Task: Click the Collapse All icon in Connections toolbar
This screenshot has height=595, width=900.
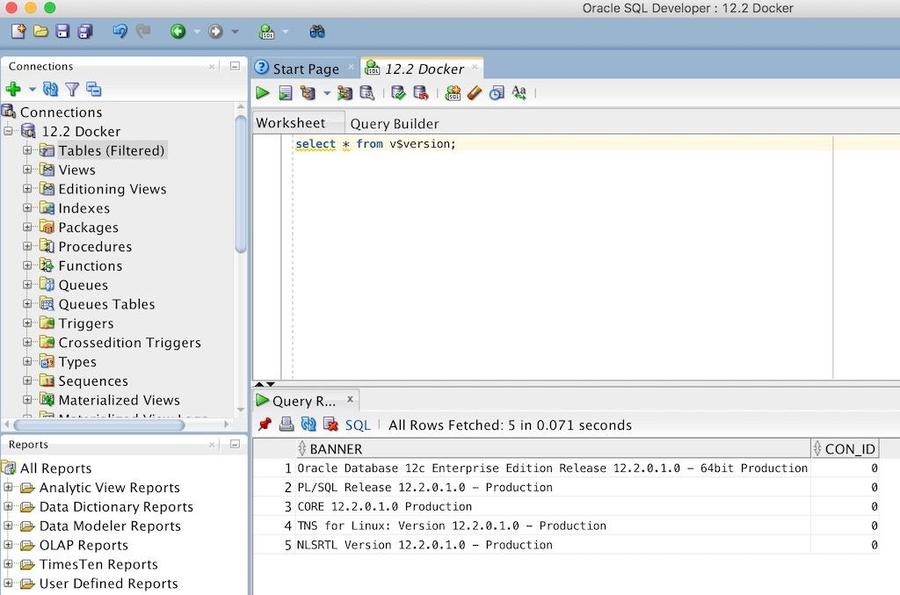Action: (x=93, y=89)
